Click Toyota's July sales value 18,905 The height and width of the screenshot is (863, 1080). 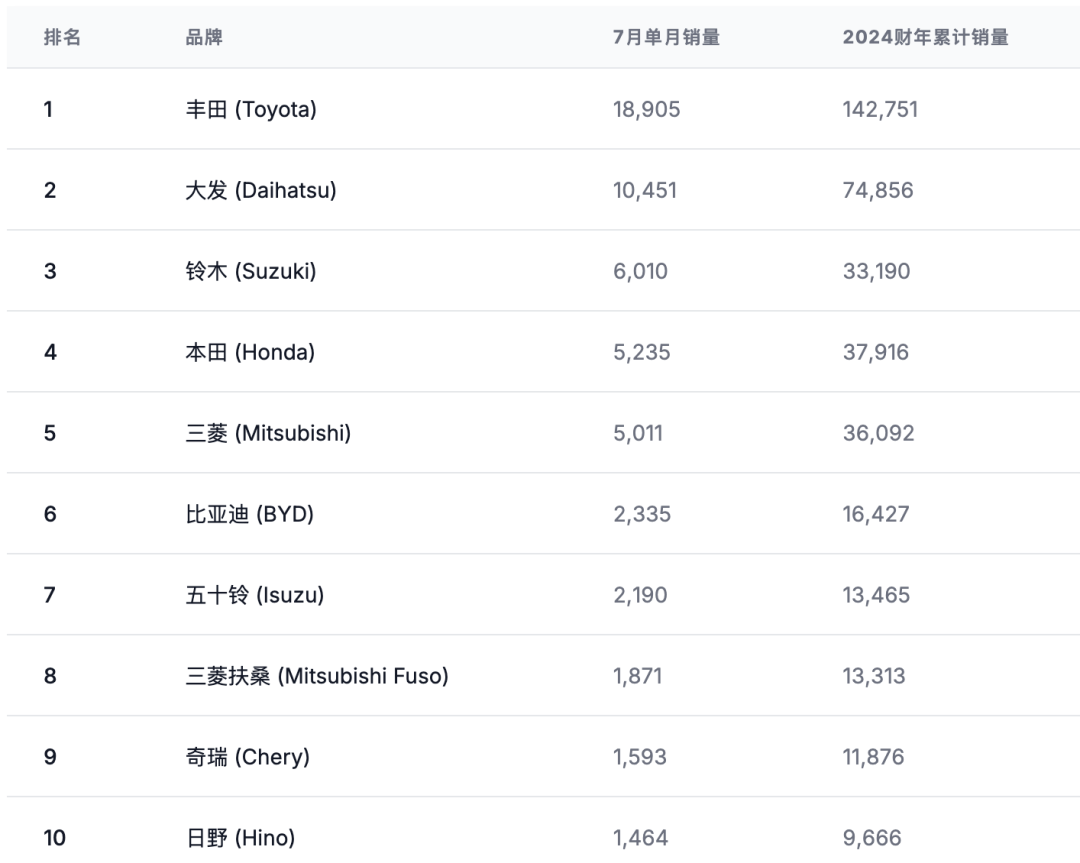pos(646,109)
